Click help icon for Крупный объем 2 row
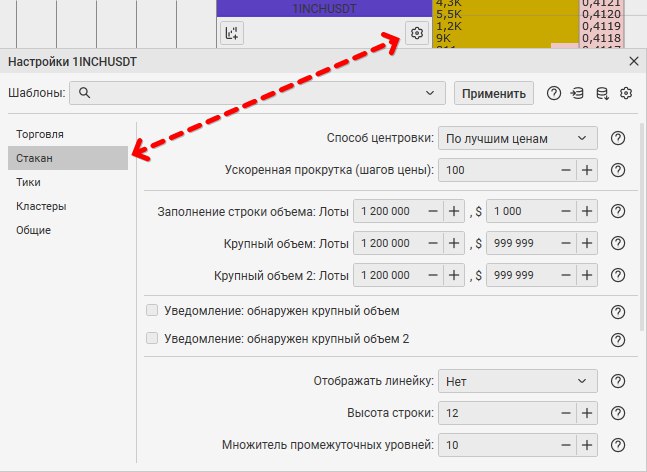This screenshot has width=647, height=472. [617, 275]
